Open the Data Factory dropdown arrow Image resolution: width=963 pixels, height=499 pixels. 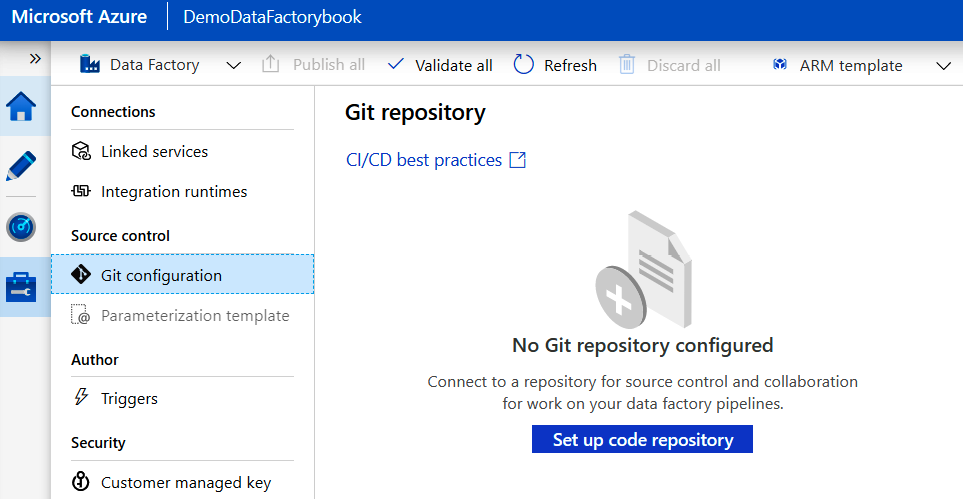(234, 65)
